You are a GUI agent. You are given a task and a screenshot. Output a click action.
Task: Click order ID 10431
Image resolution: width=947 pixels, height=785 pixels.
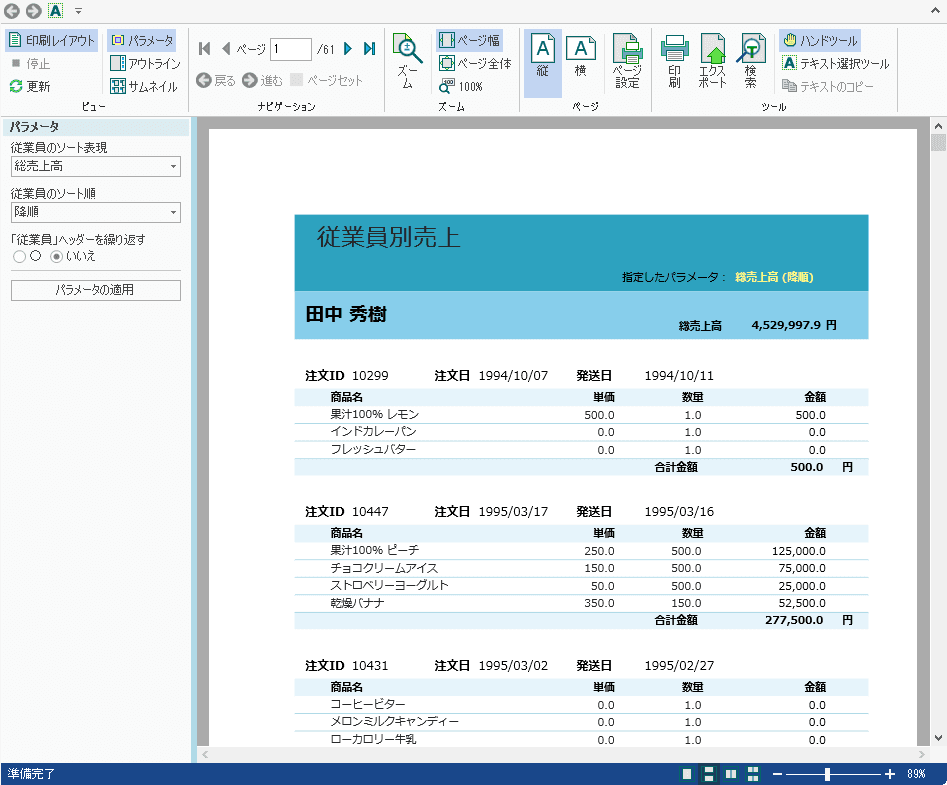[370, 665]
